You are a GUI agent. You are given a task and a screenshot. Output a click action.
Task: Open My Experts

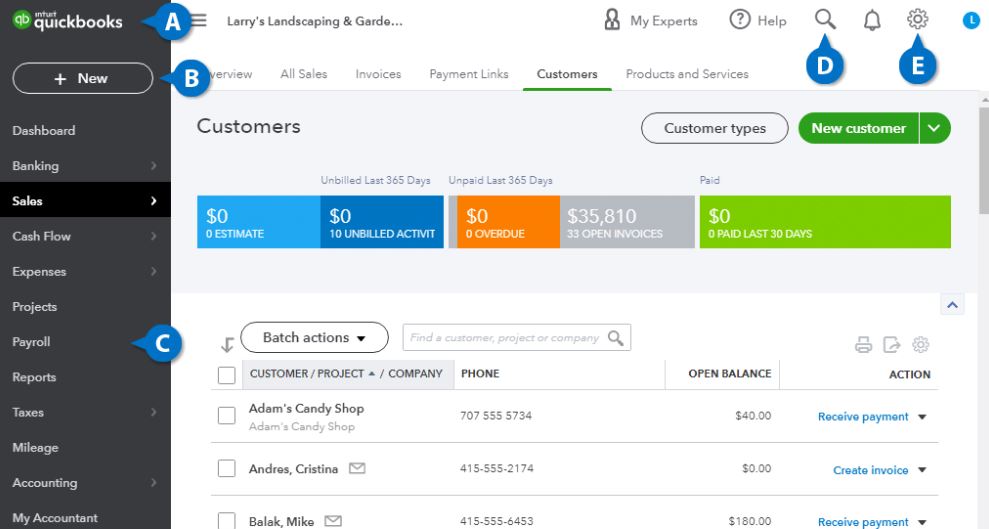651,20
